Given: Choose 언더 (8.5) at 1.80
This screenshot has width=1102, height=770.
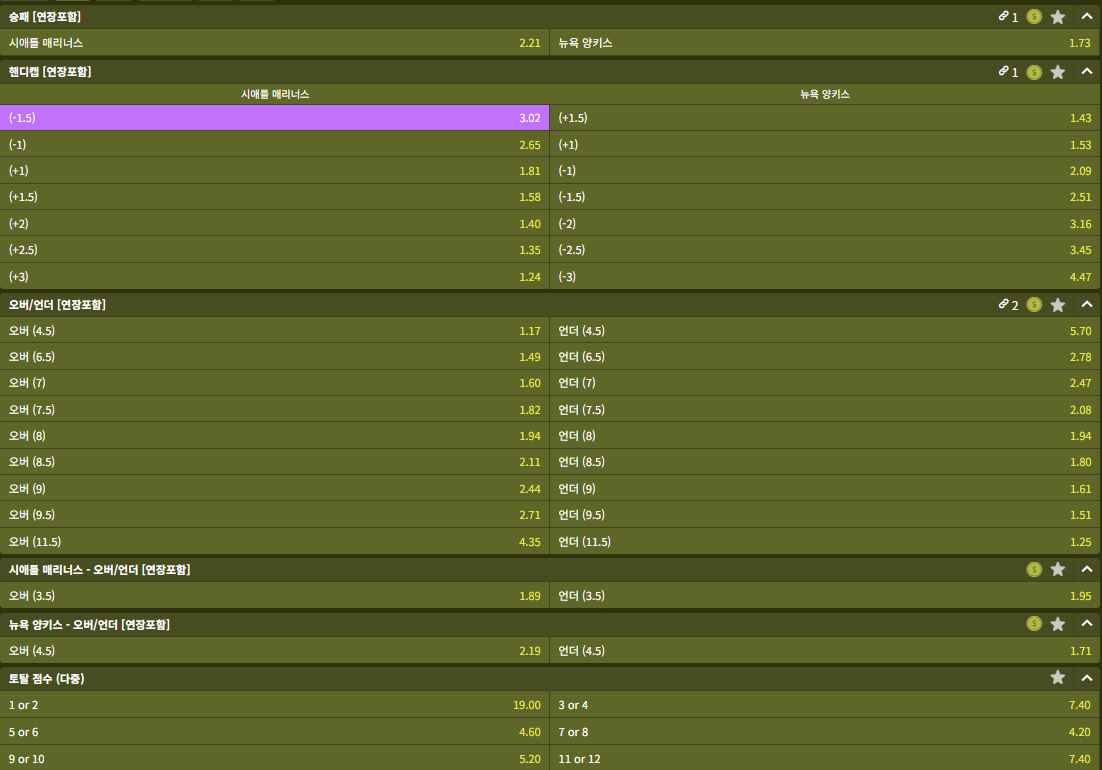Looking at the screenshot, I should pos(825,462).
